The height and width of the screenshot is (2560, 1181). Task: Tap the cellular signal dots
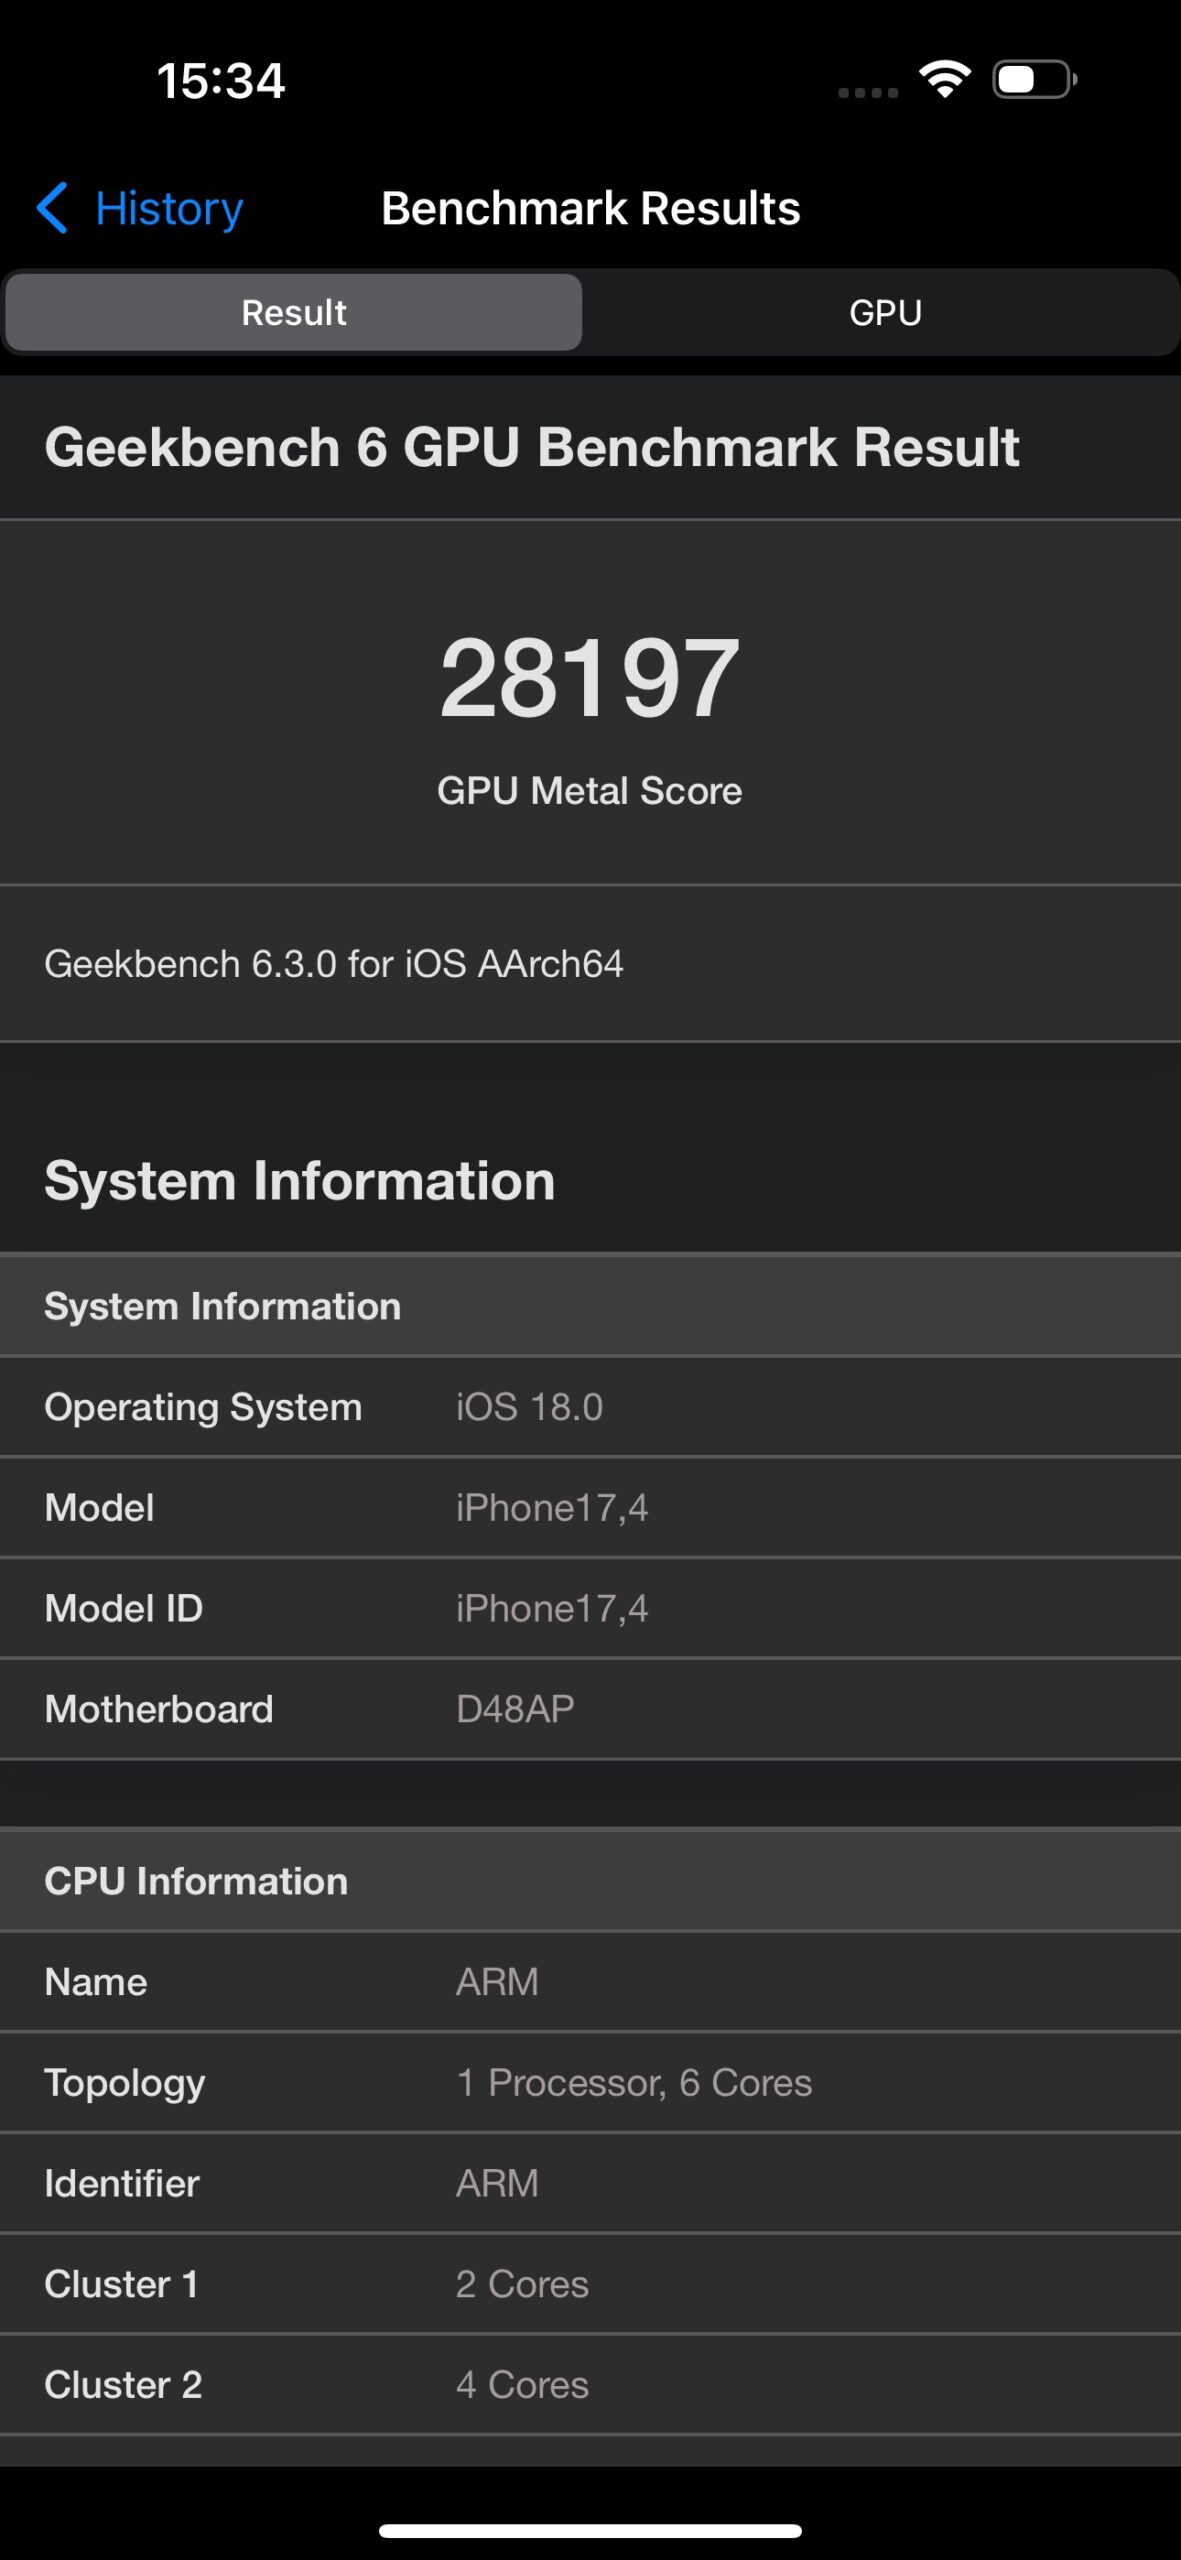pos(867,93)
